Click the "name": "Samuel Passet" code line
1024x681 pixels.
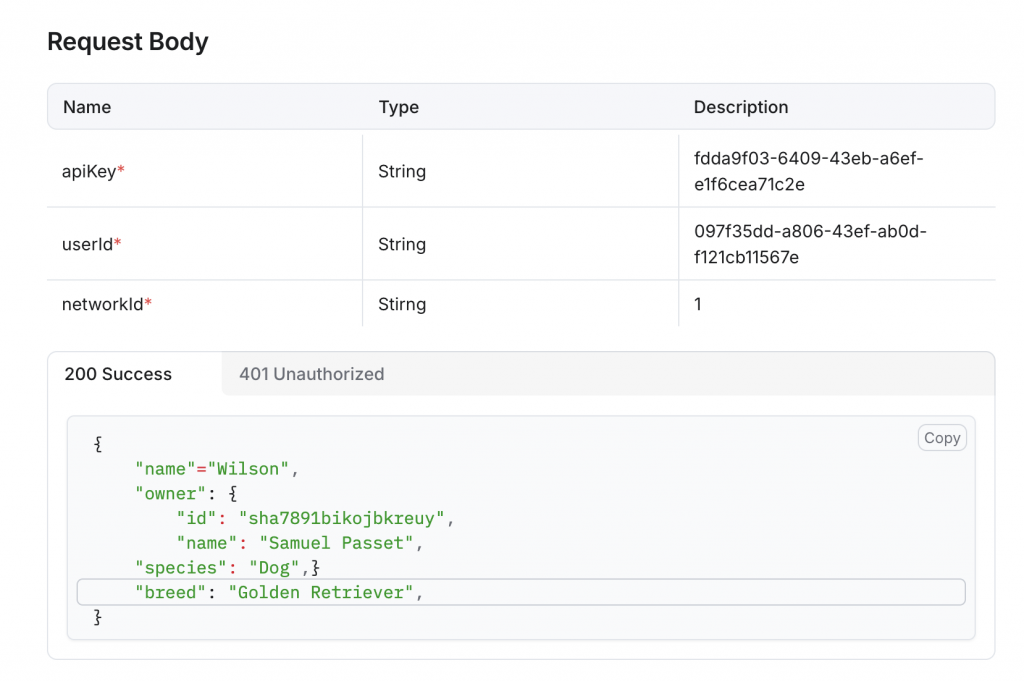pyautogui.click(x=300, y=543)
